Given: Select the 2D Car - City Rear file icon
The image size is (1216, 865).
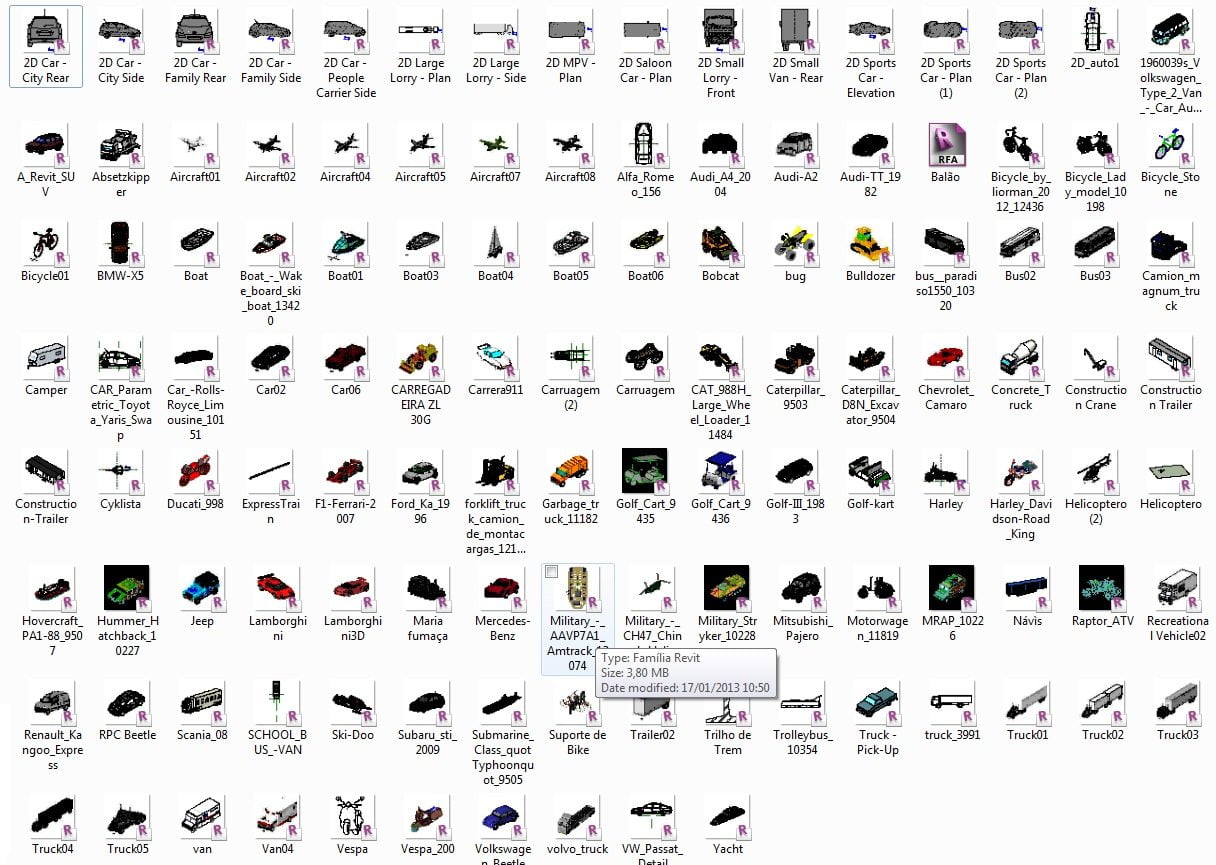Looking at the screenshot, I should [x=45, y=33].
